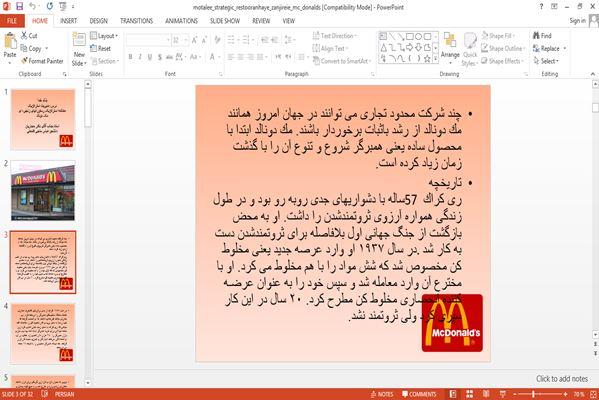The width and height of the screenshot is (599, 400).
Task: Collapse the ribbon with the arrow
Action: 593,74
